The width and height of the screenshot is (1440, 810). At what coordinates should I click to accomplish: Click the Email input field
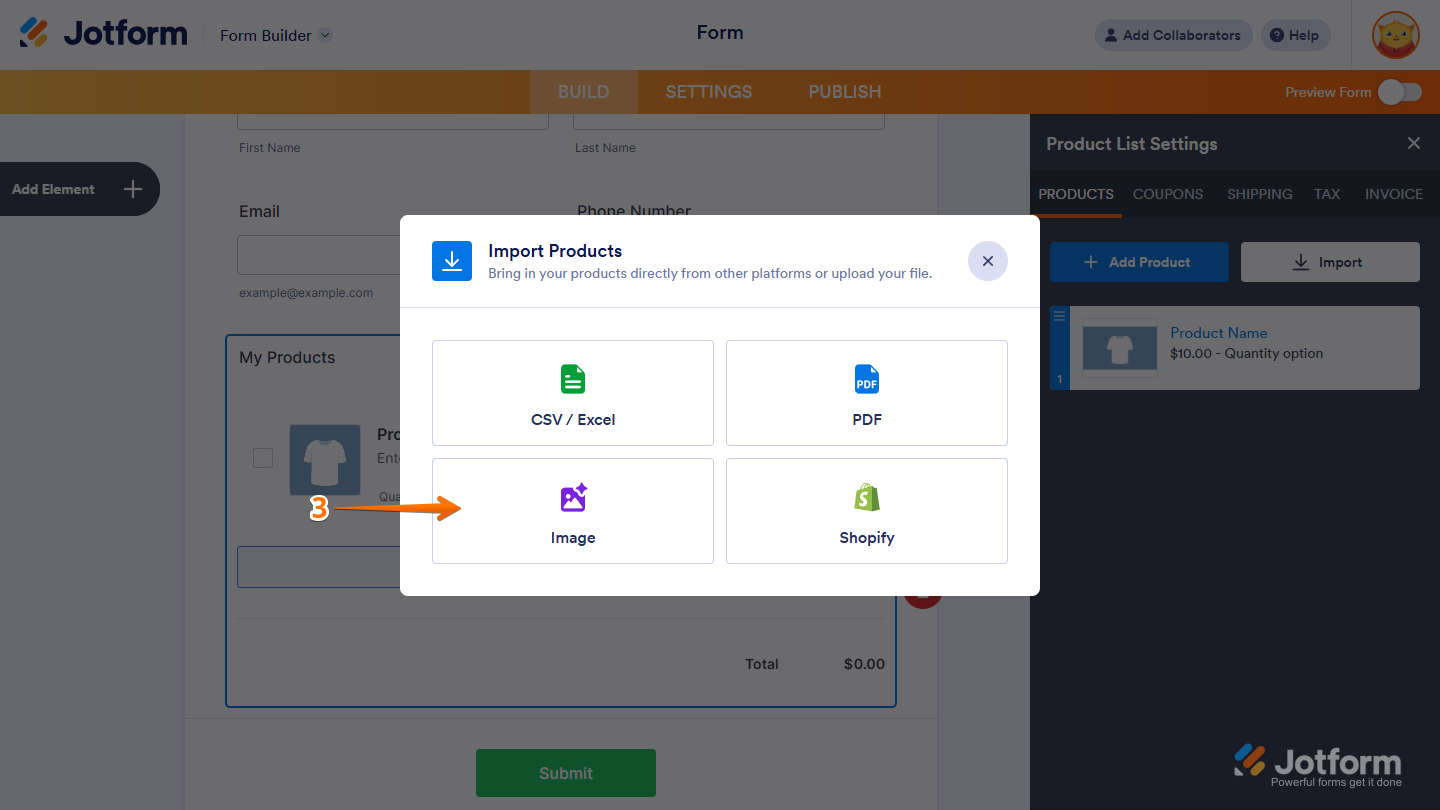coord(318,255)
